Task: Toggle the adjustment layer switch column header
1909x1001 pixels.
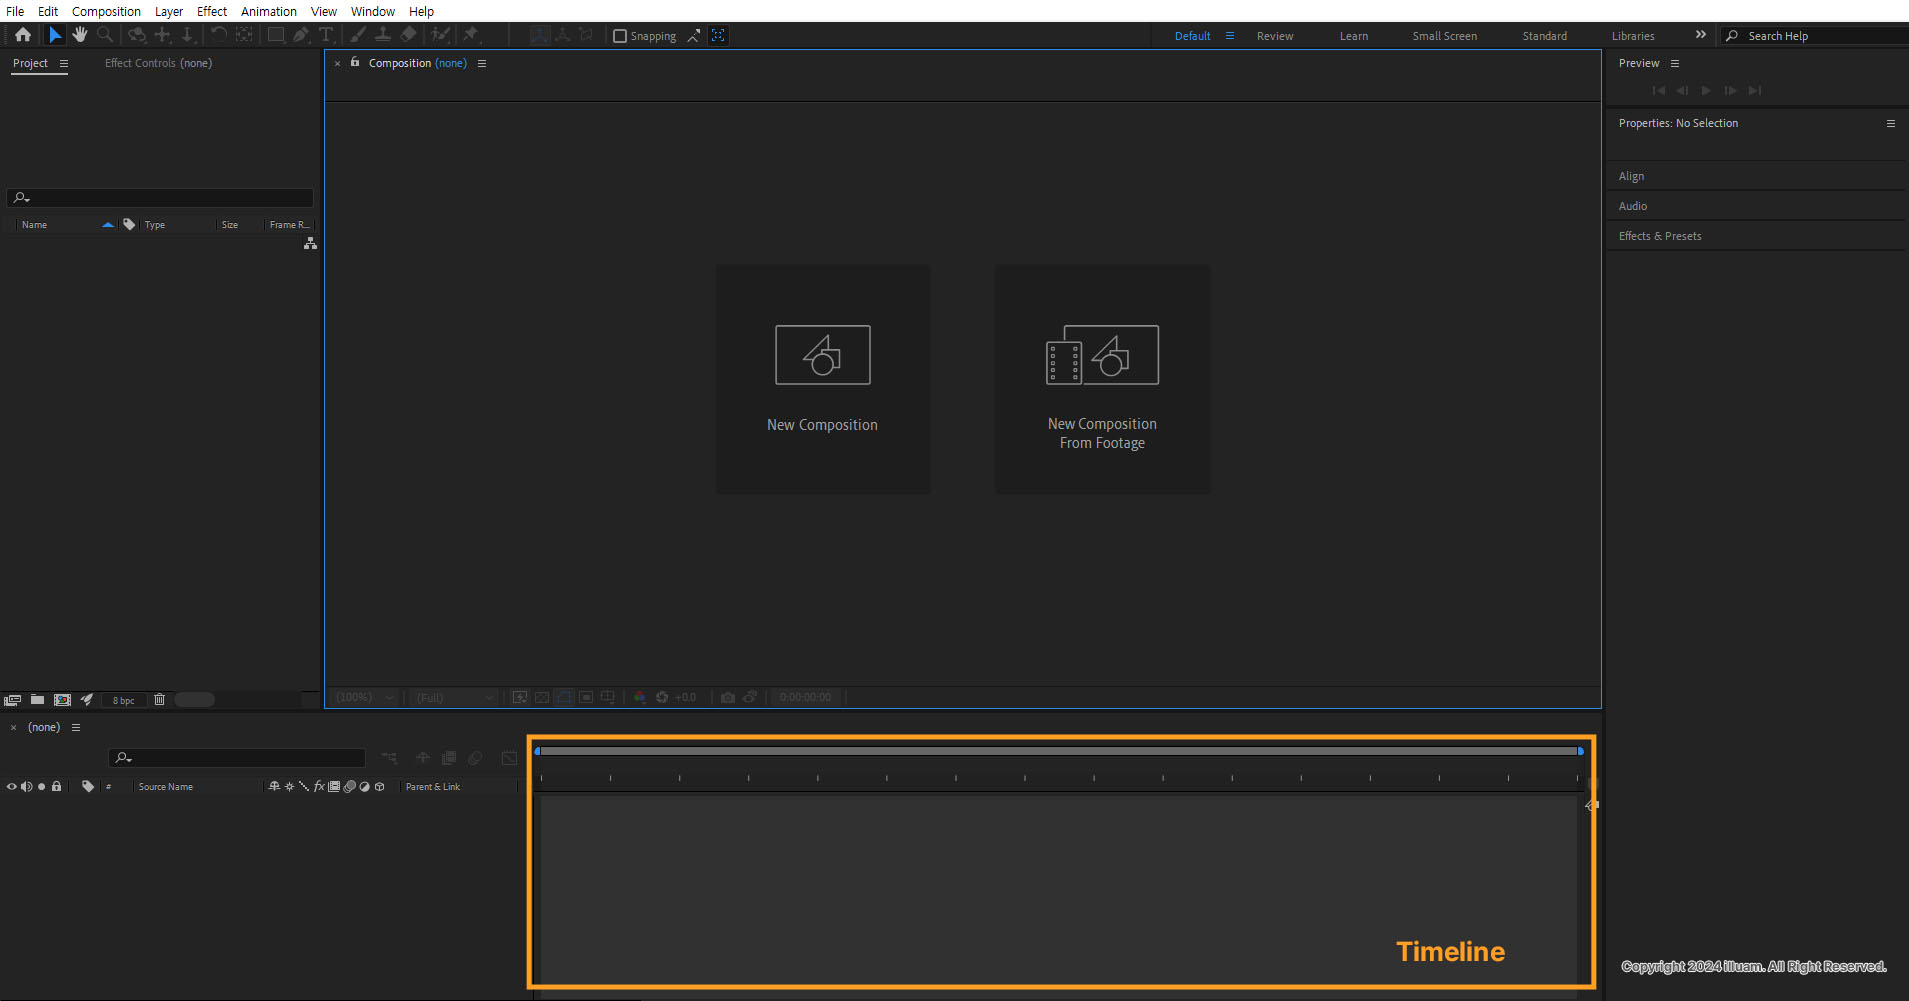Action: pos(364,786)
